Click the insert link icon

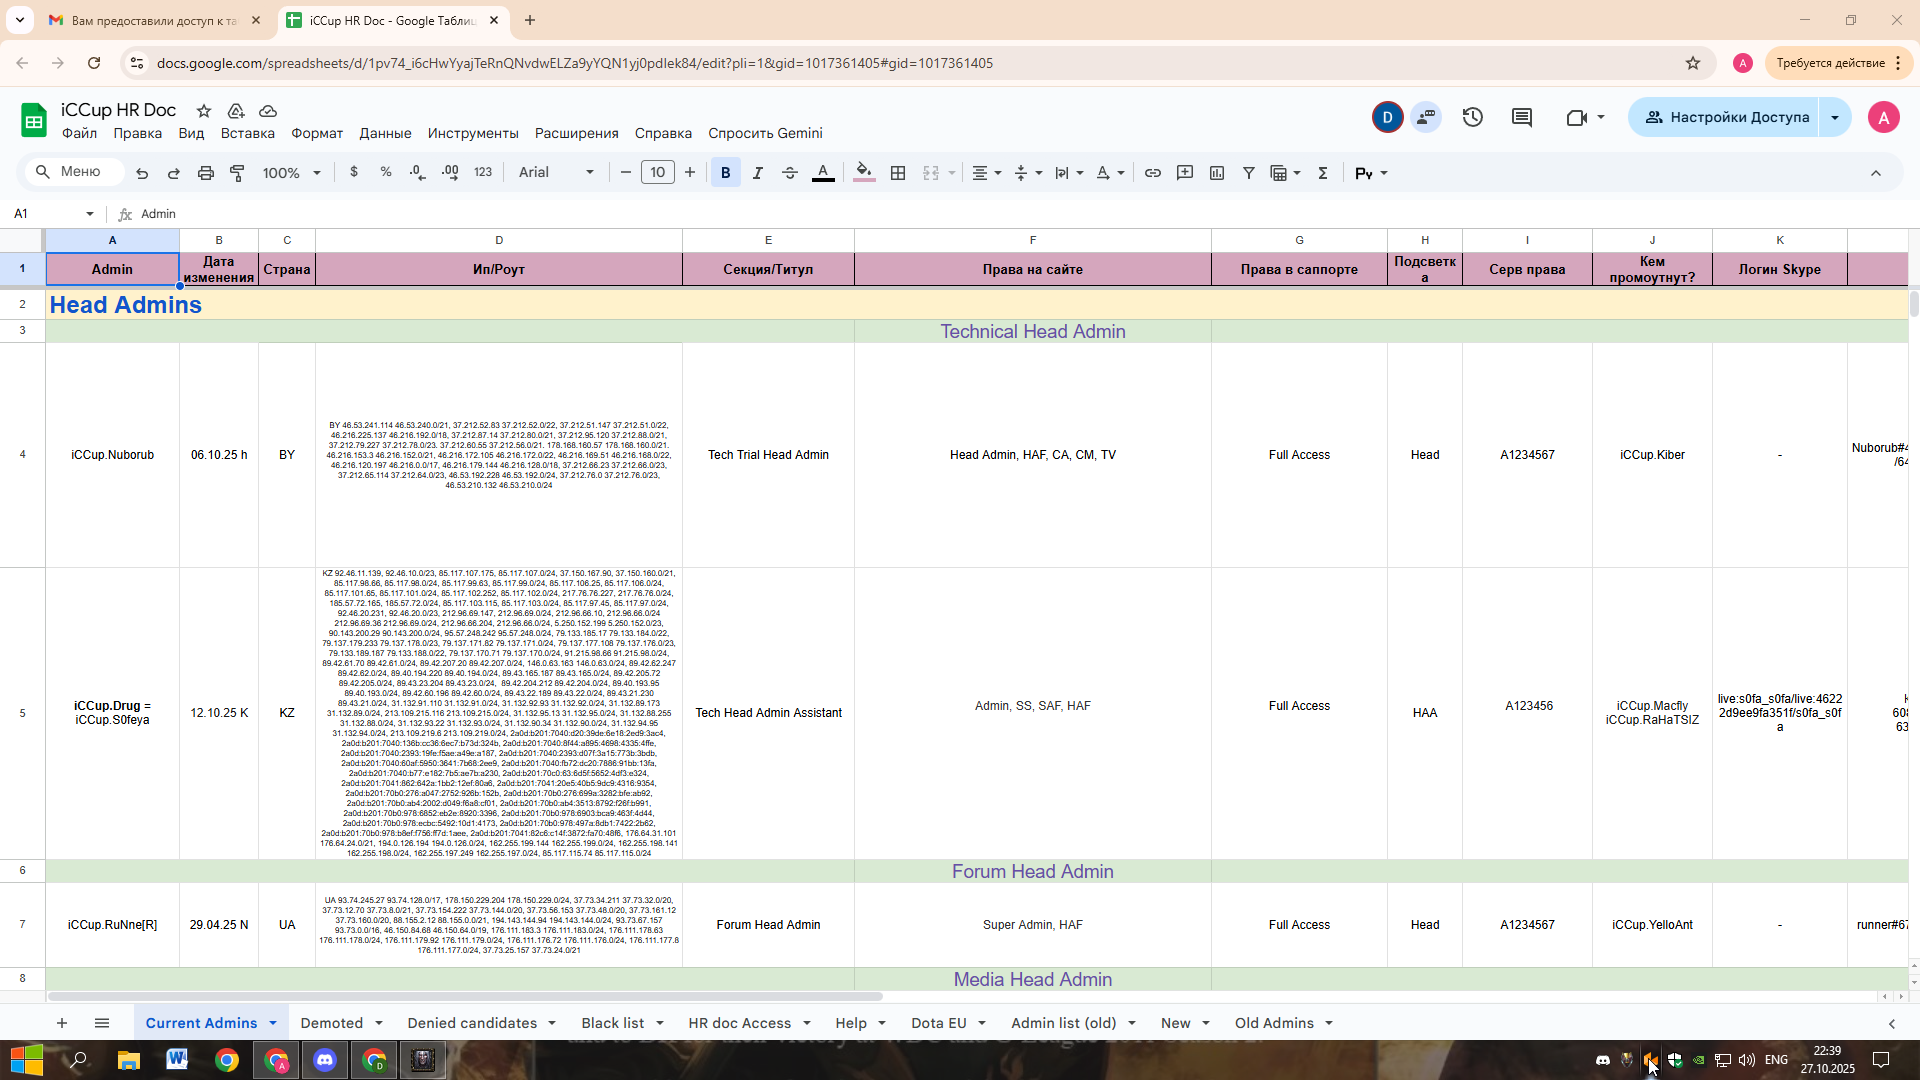[1153, 173]
